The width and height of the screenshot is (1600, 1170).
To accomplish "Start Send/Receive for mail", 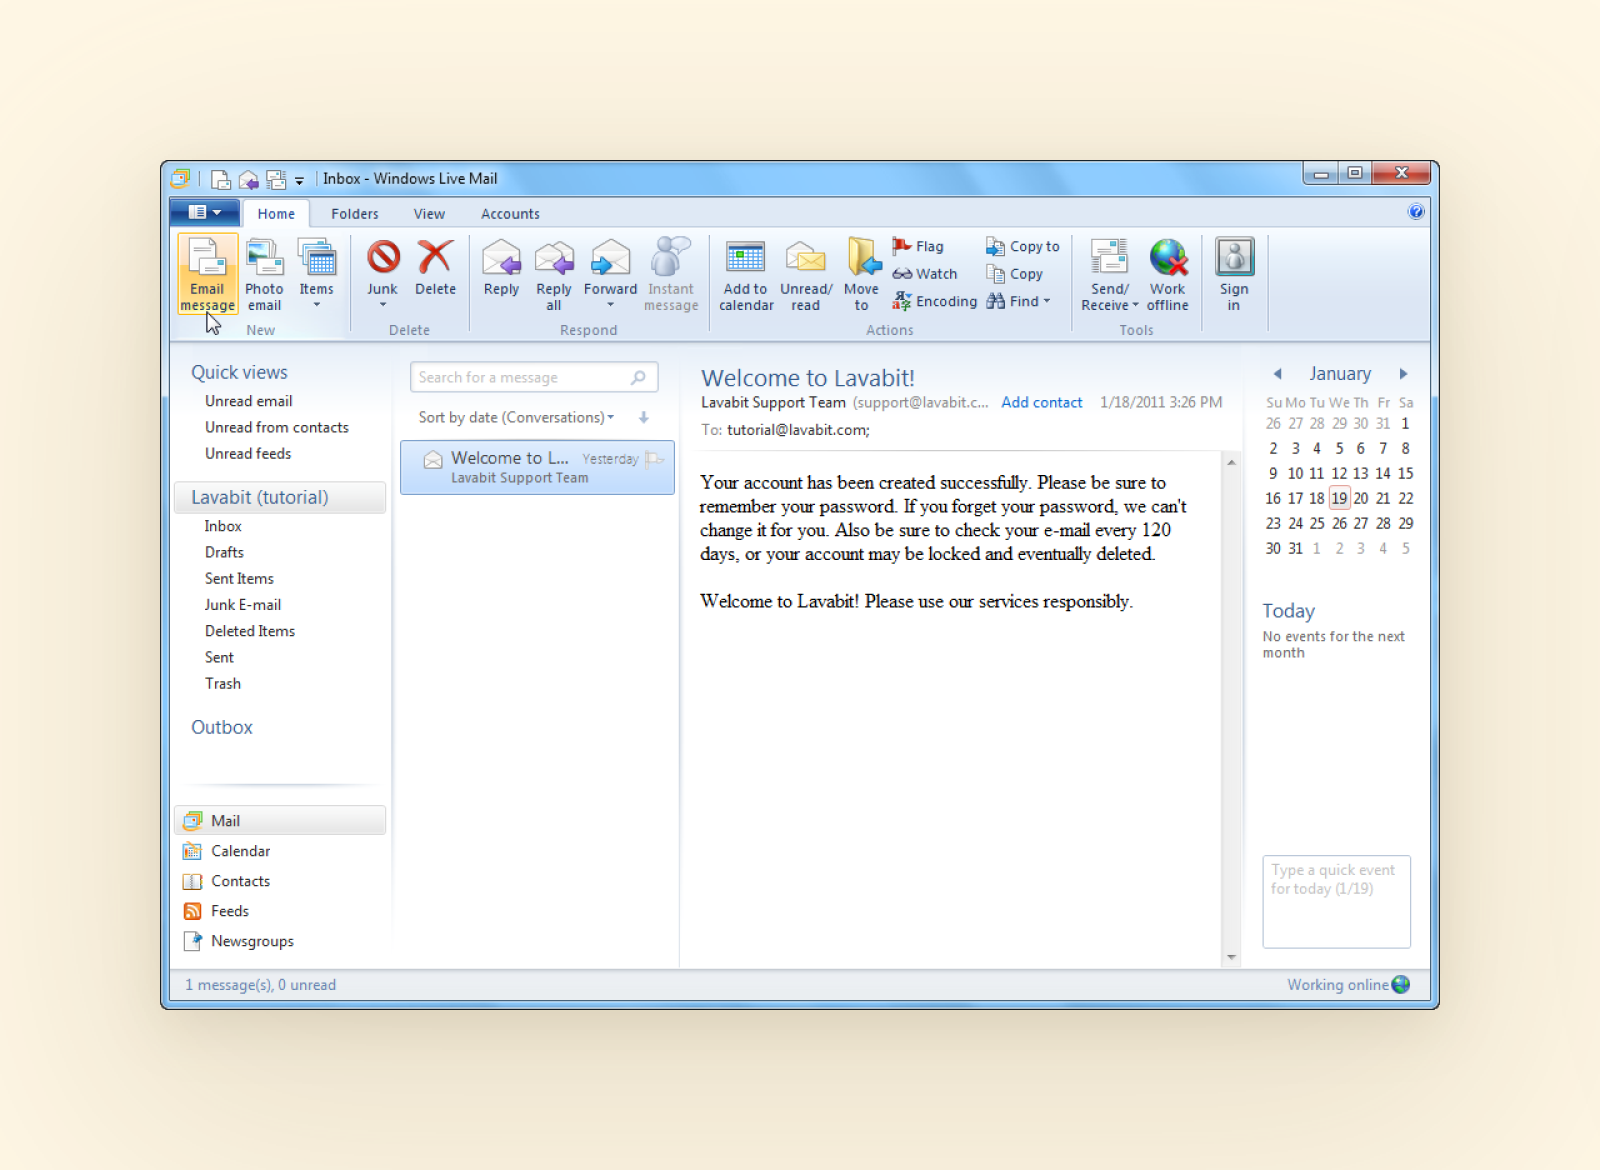I will click(x=1108, y=275).
